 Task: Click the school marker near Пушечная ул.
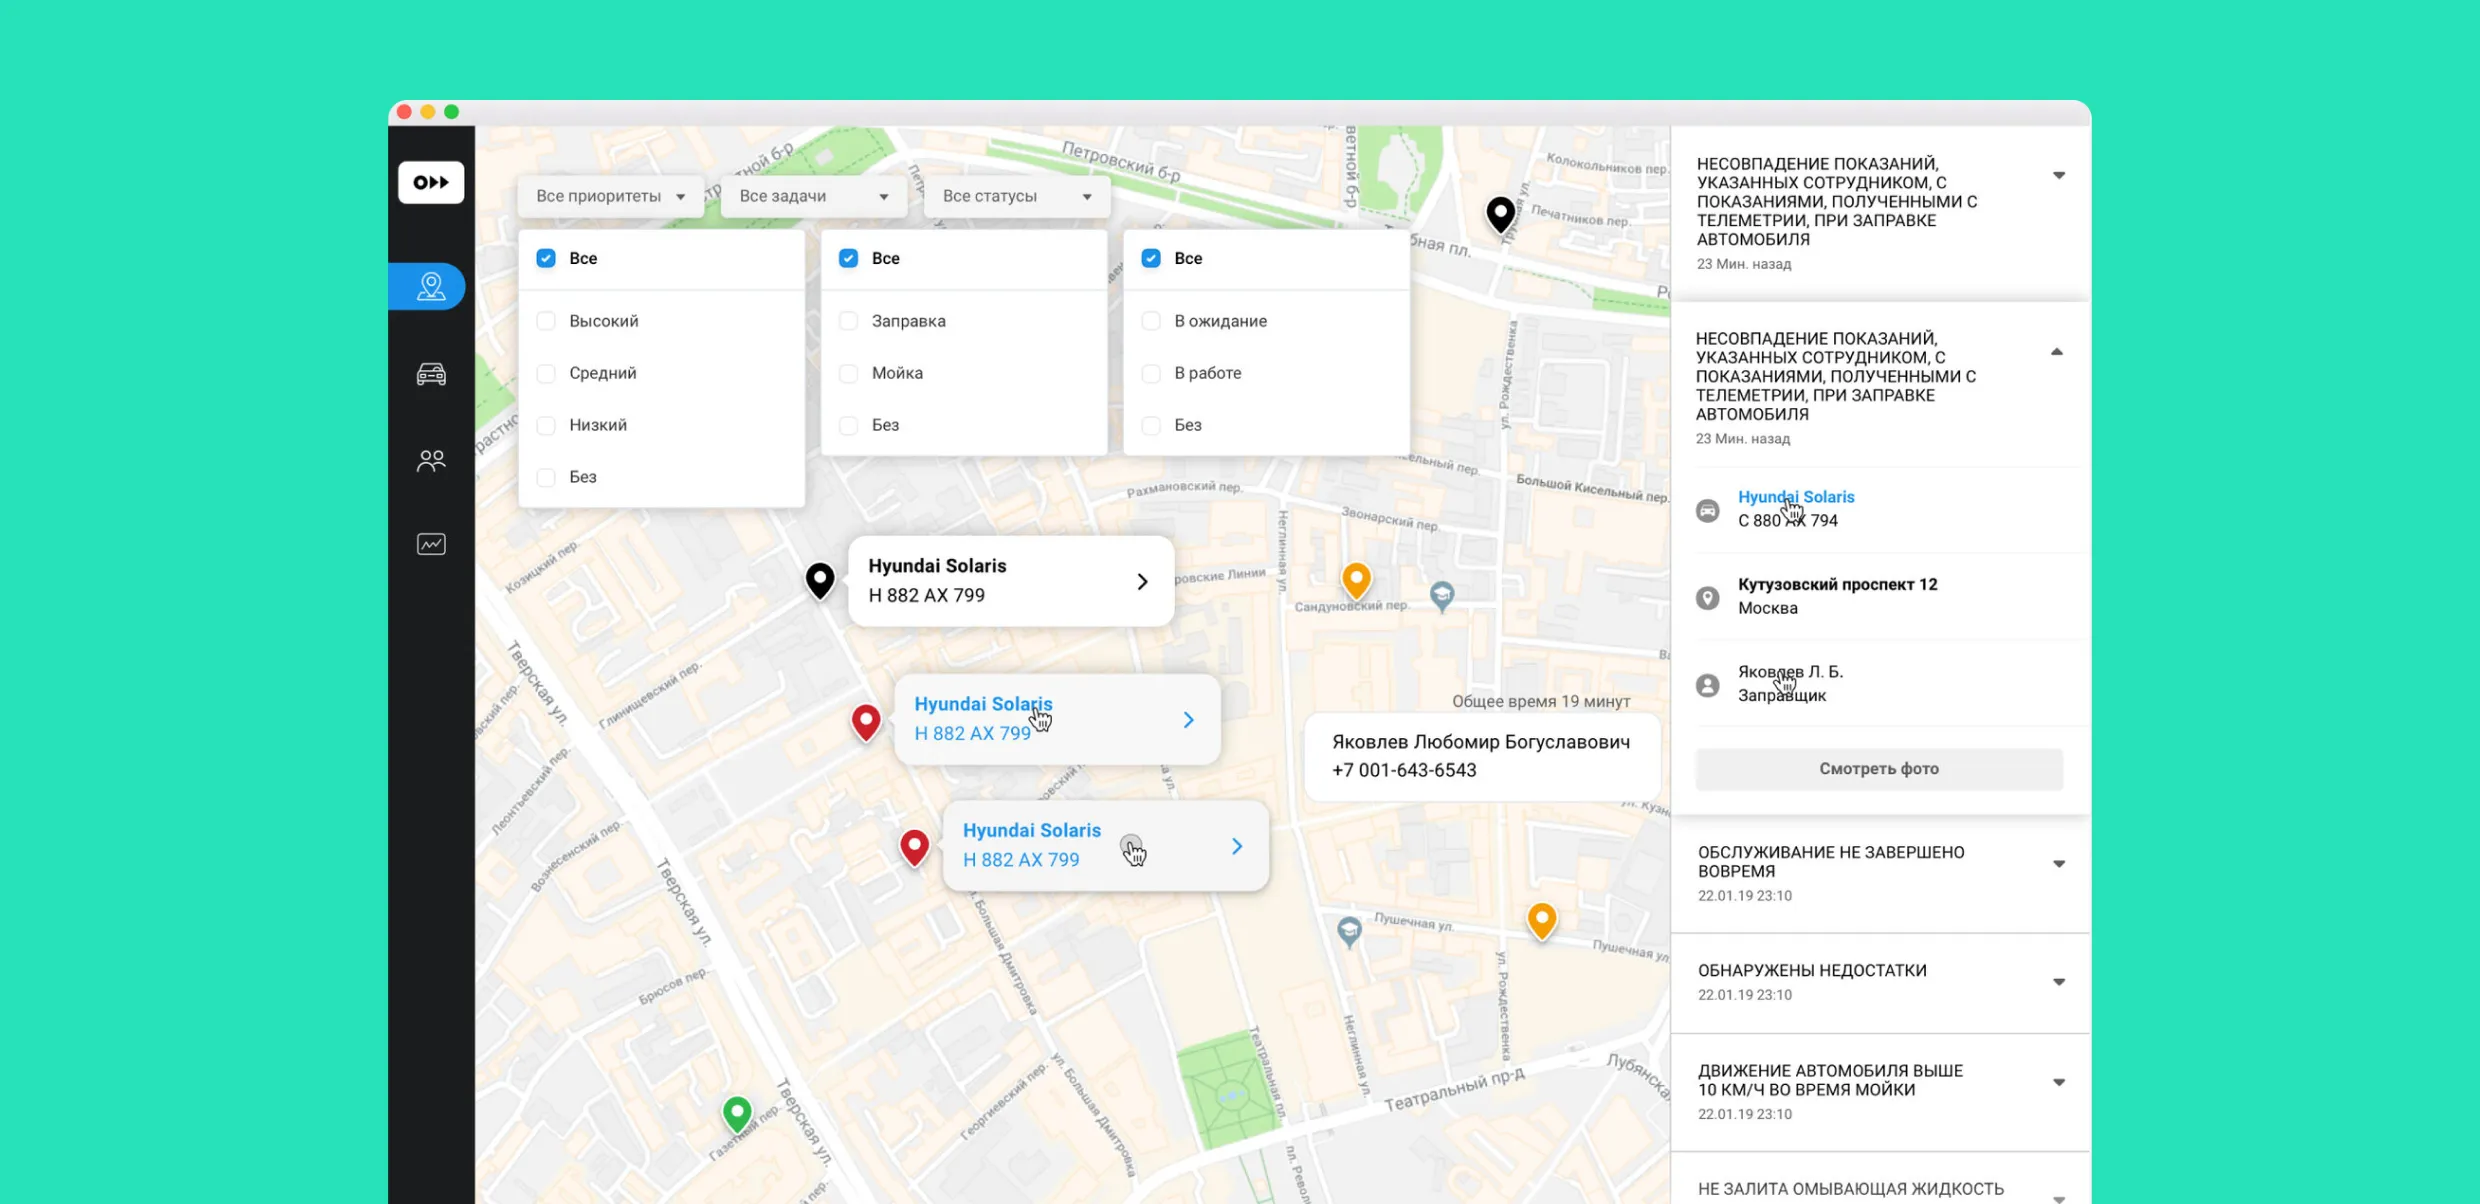[1349, 931]
